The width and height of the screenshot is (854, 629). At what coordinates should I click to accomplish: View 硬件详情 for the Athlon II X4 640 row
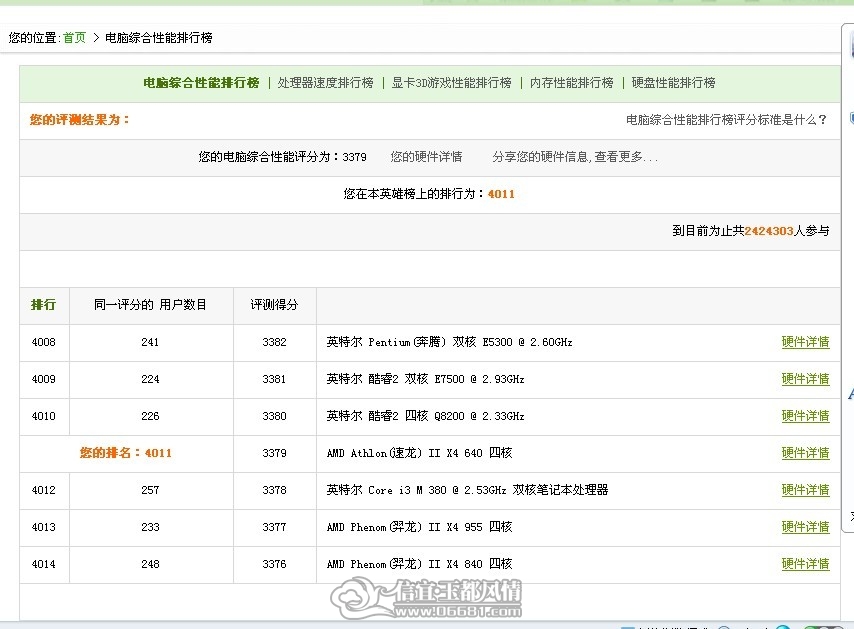(x=806, y=453)
